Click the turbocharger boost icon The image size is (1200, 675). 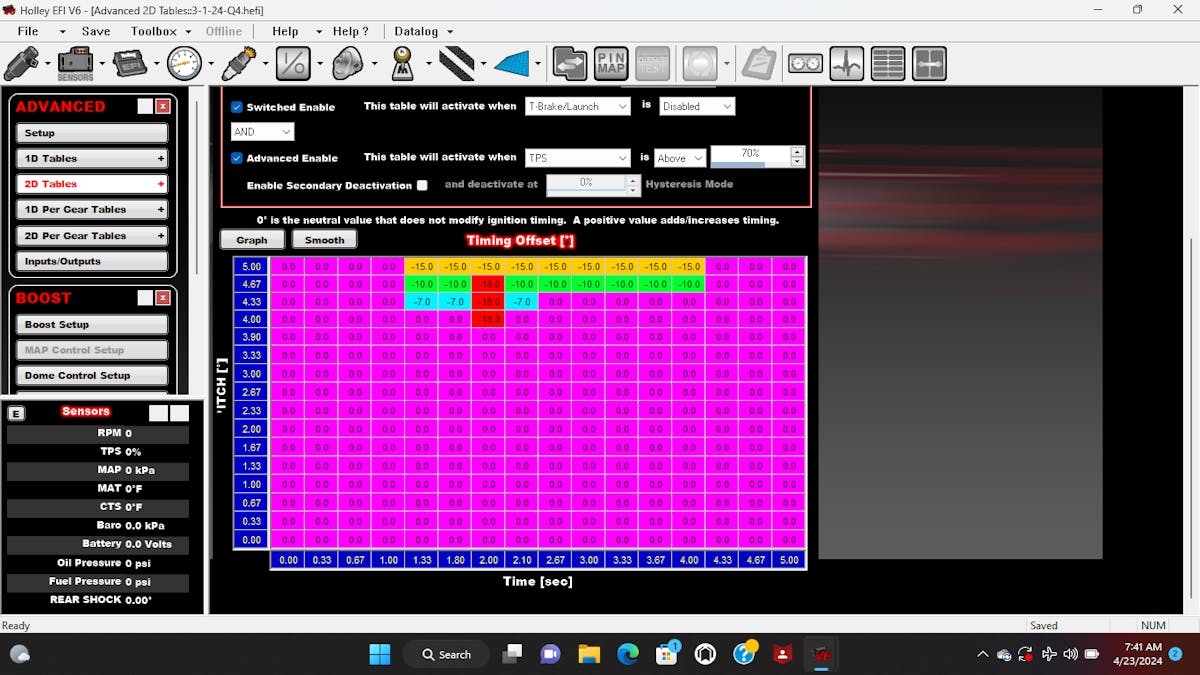347,63
